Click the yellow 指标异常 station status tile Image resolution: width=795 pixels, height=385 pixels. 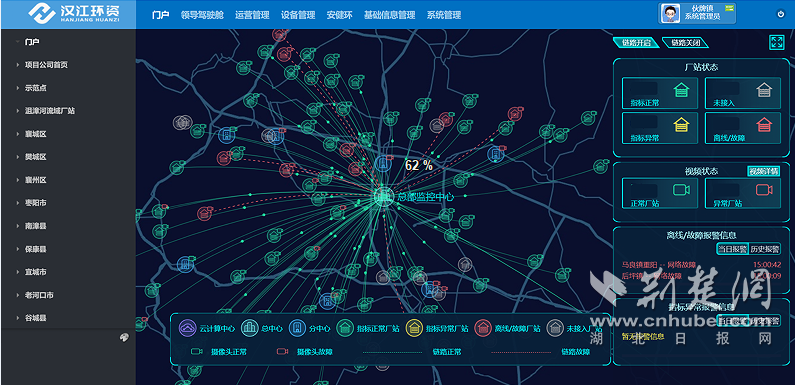(659, 128)
